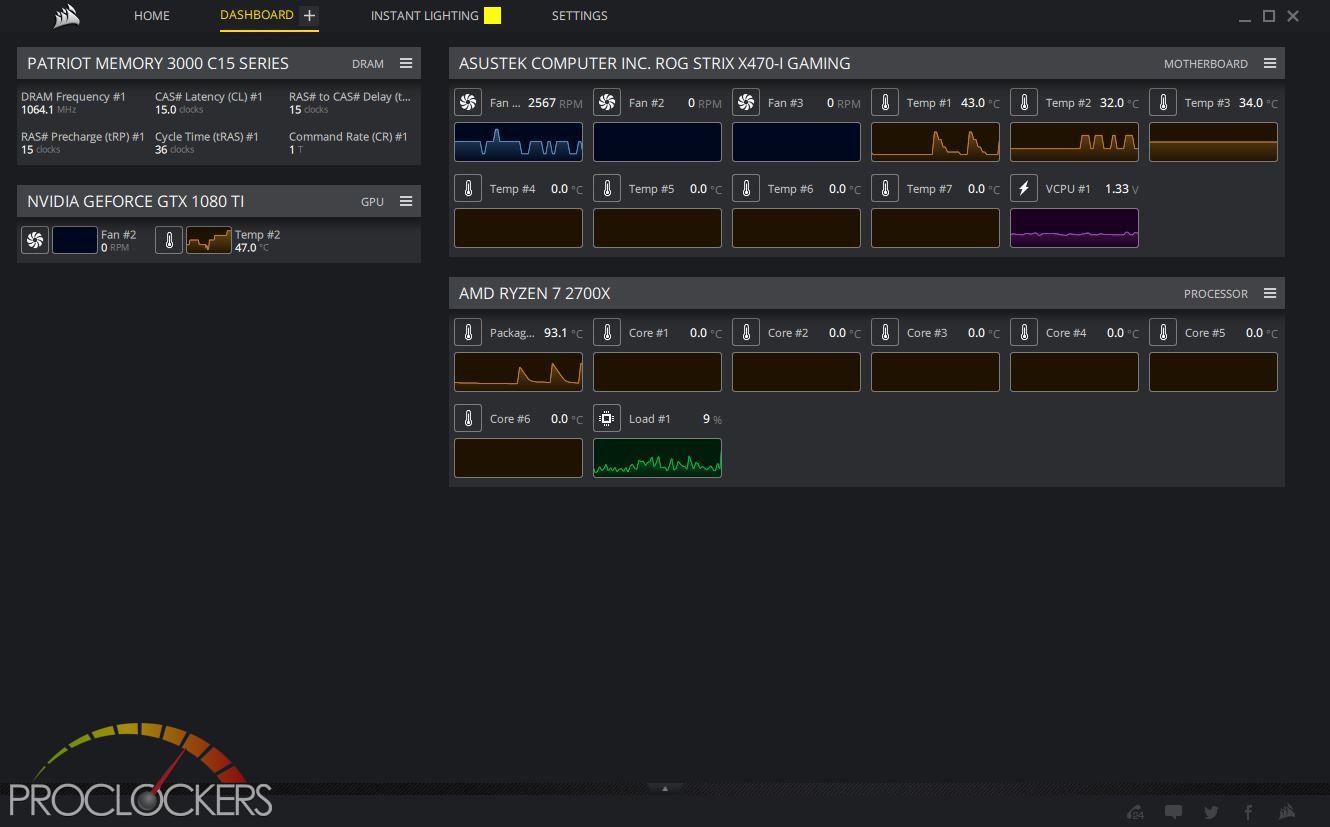Open the chat bubble forum icon in footer

tap(1174, 812)
